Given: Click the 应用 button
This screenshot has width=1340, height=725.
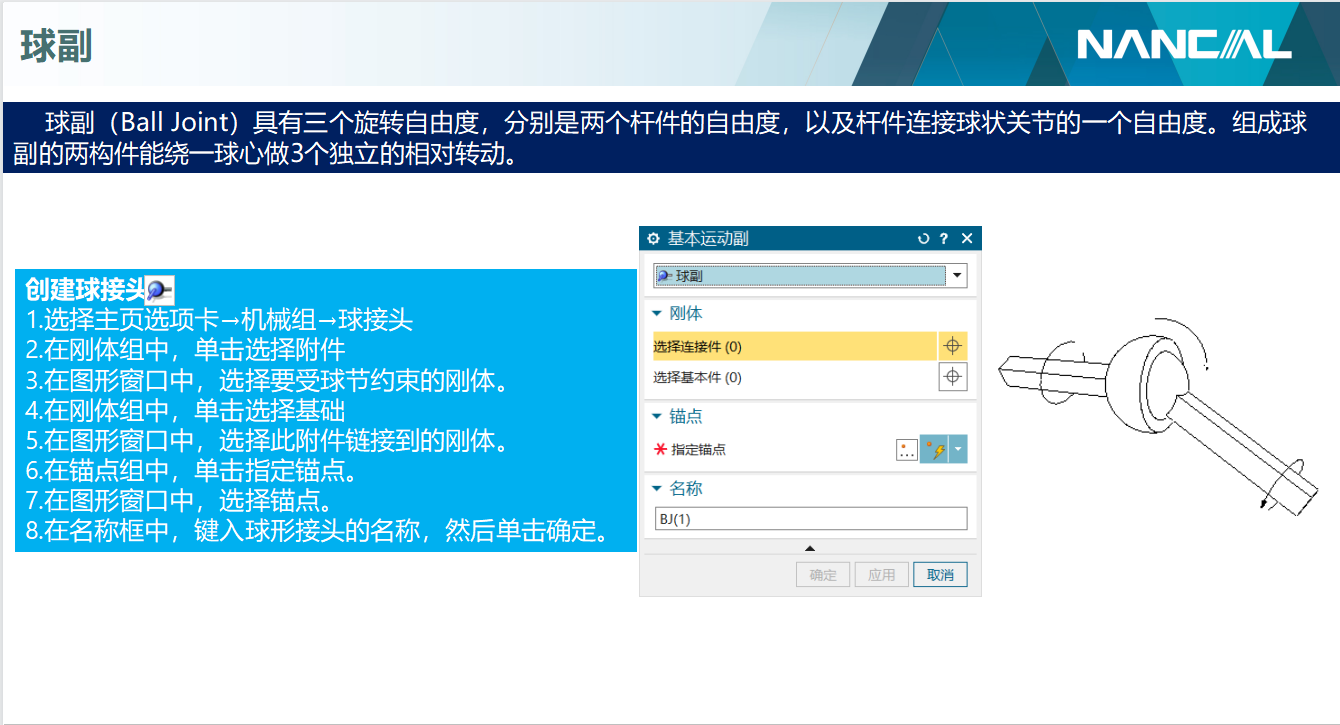Looking at the screenshot, I should pyautogui.click(x=882, y=575).
